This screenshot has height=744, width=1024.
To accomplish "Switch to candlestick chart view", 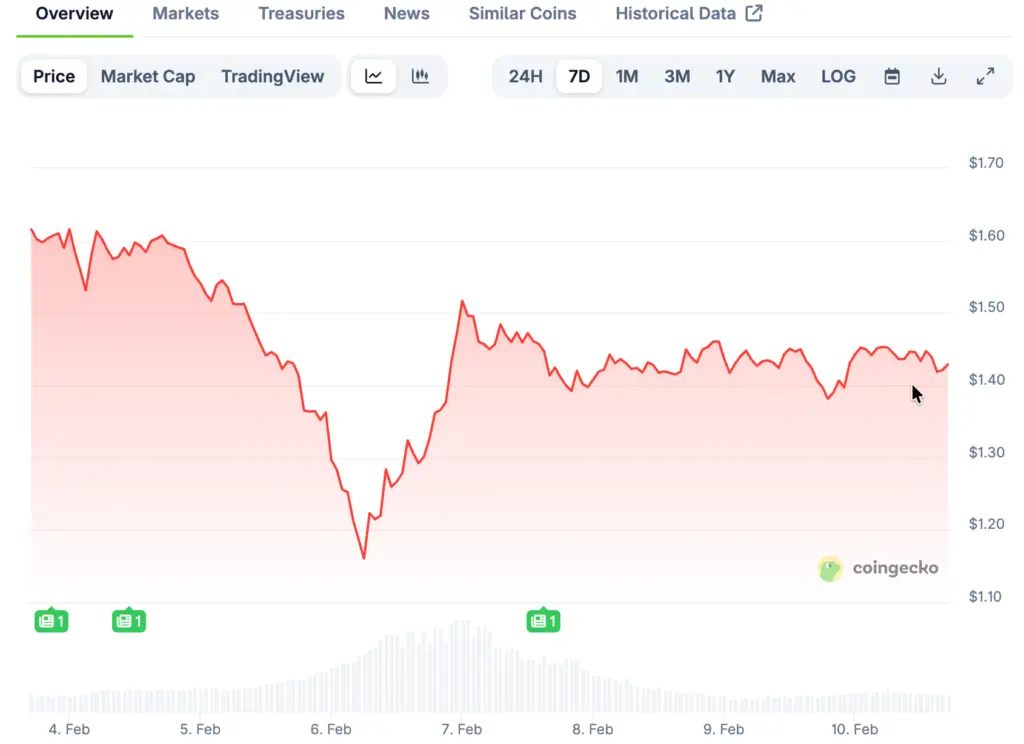I will [420, 77].
